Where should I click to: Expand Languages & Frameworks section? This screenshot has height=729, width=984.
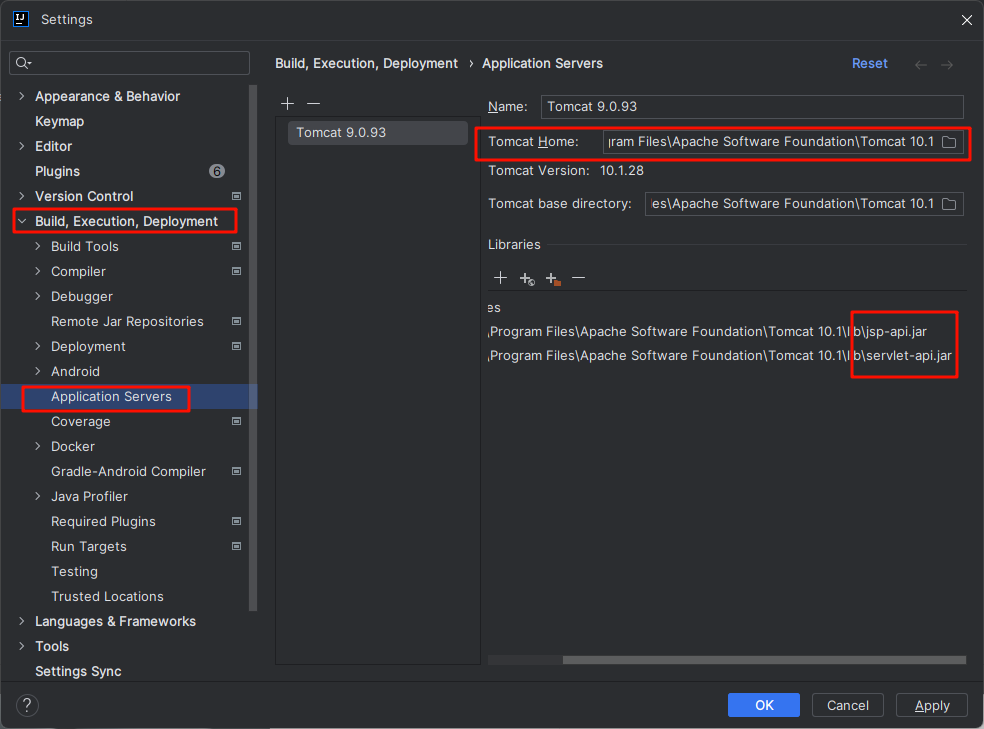(x=22, y=621)
